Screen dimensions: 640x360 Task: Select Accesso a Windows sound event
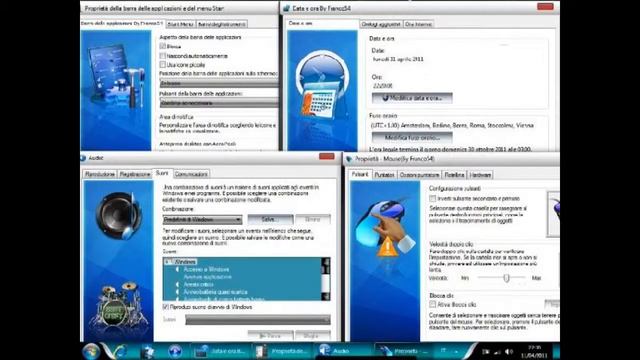[206, 269]
